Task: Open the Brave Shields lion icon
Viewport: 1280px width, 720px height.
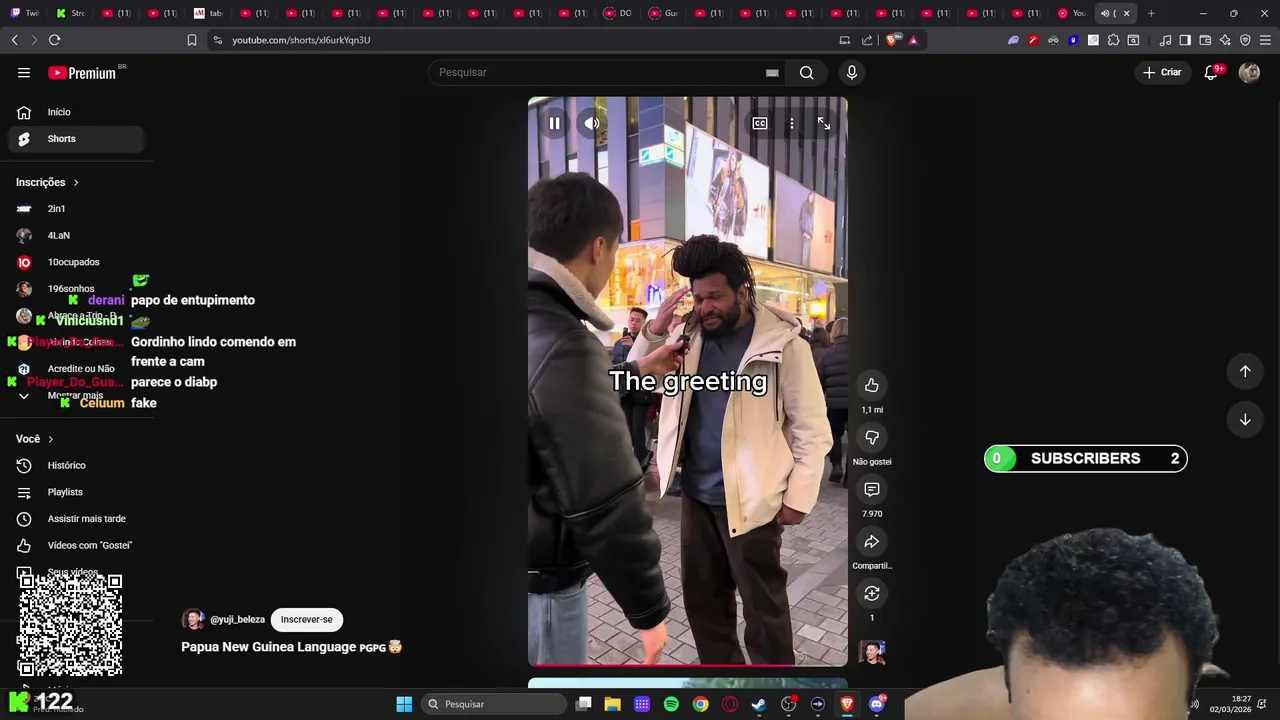Action: 892,40
